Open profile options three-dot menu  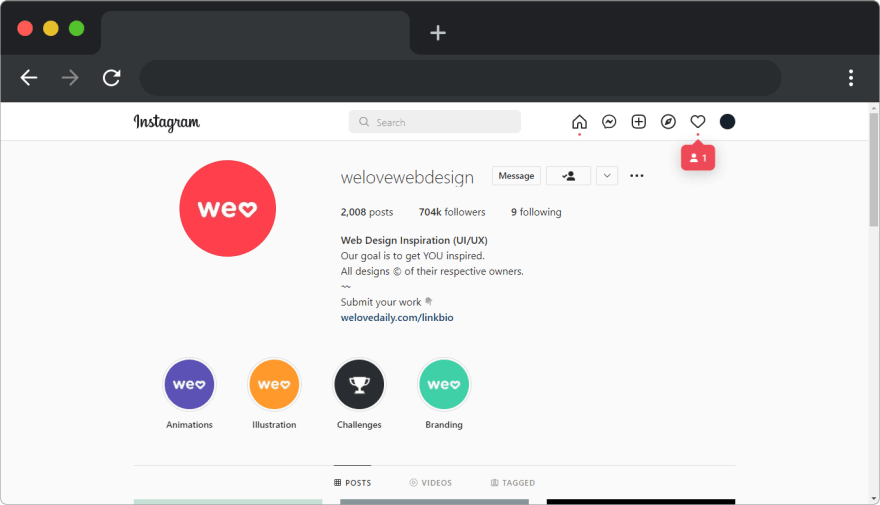[x=636, y=176]
